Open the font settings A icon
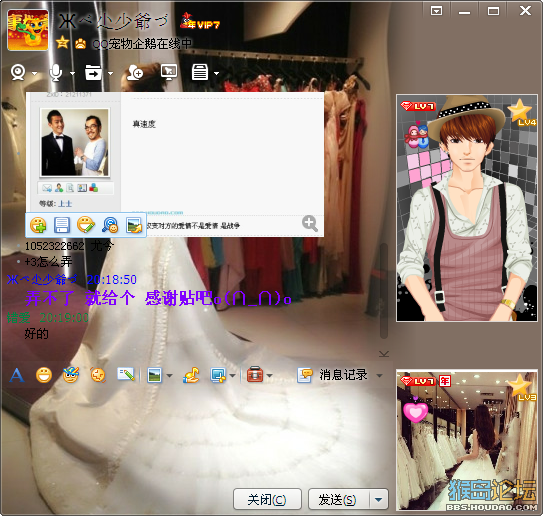The height and width of the screenshot is (516, 543). click(17, 375)
